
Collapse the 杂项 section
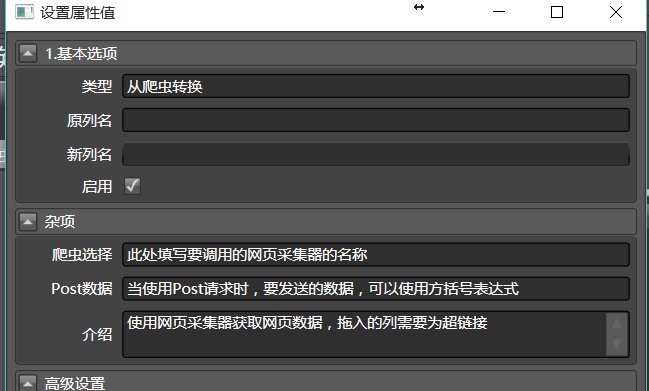pos(28,222)
